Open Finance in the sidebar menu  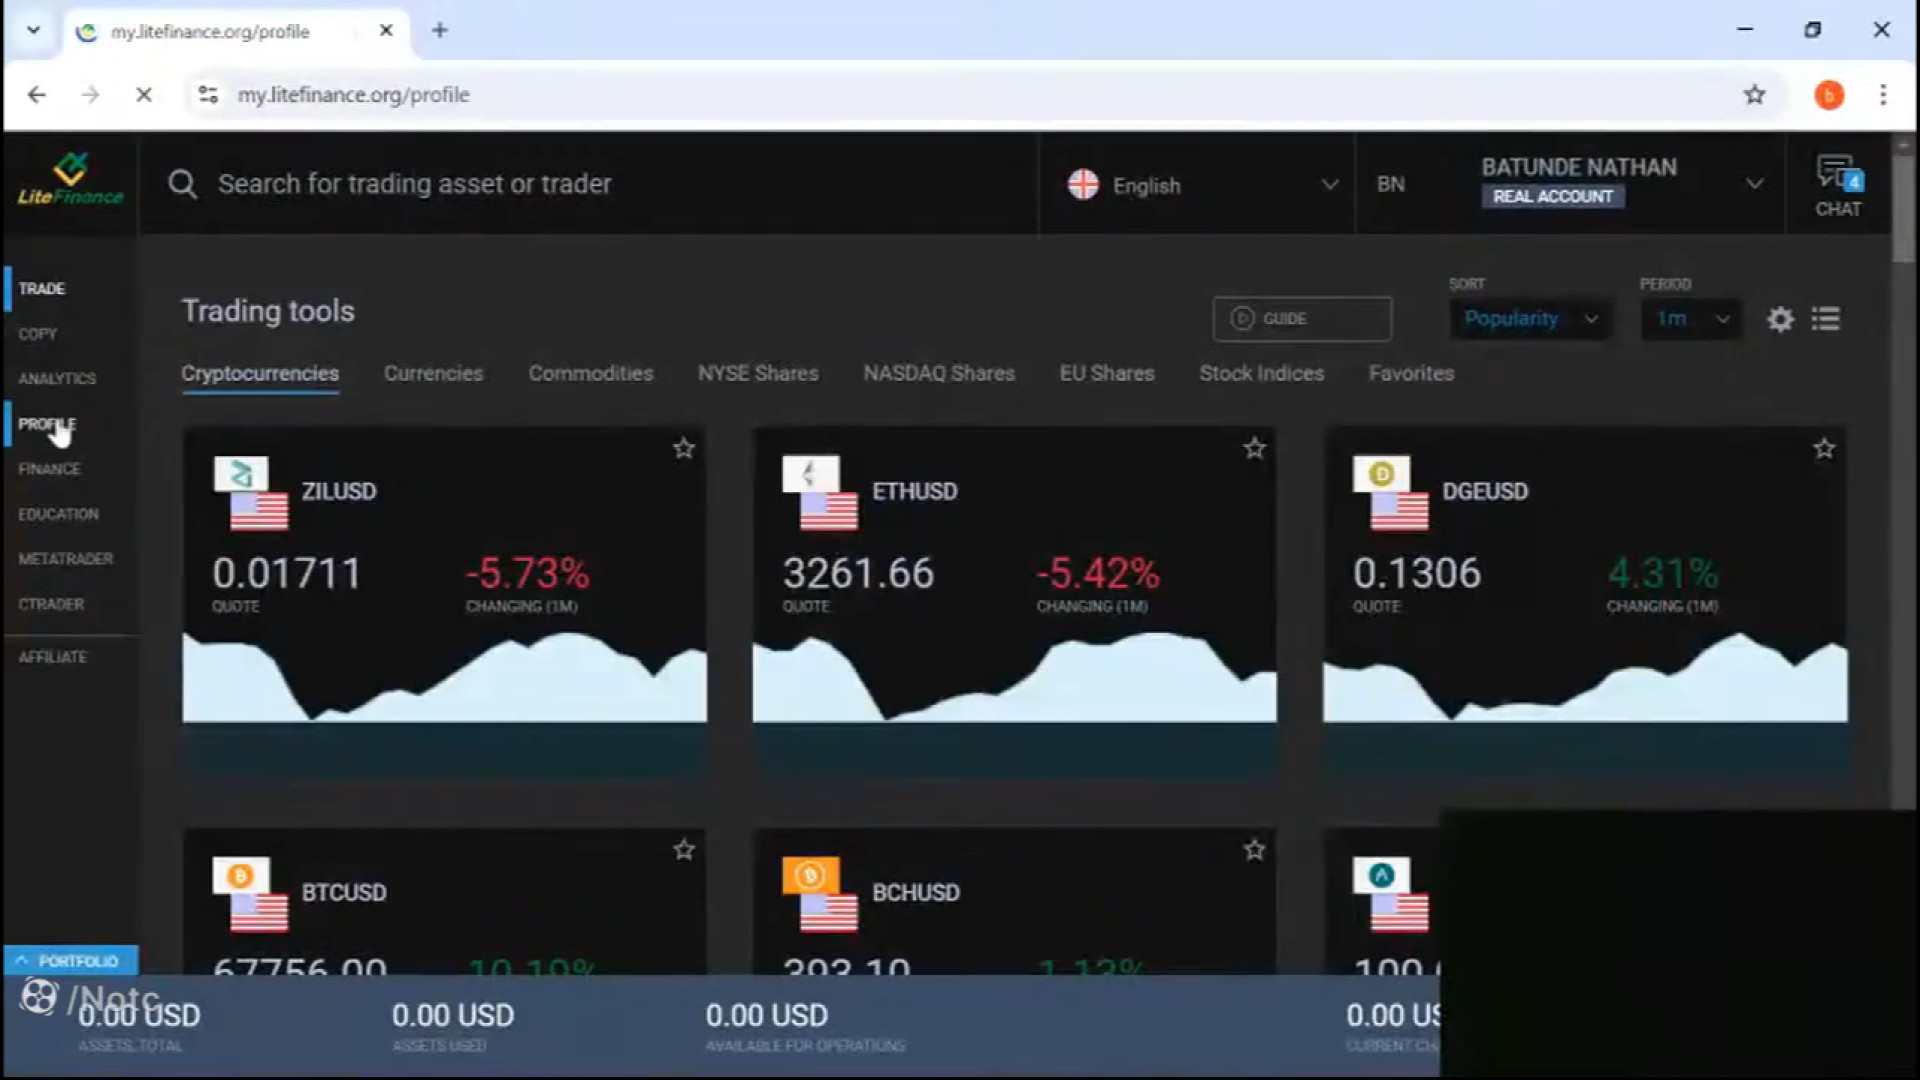[x=49, y=469]
